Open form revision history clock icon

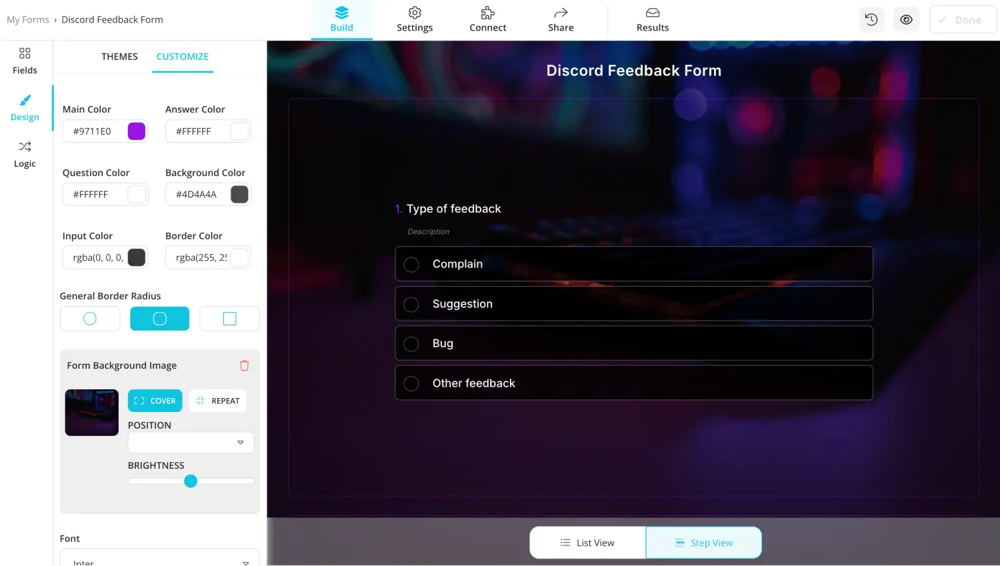point(871,20)
